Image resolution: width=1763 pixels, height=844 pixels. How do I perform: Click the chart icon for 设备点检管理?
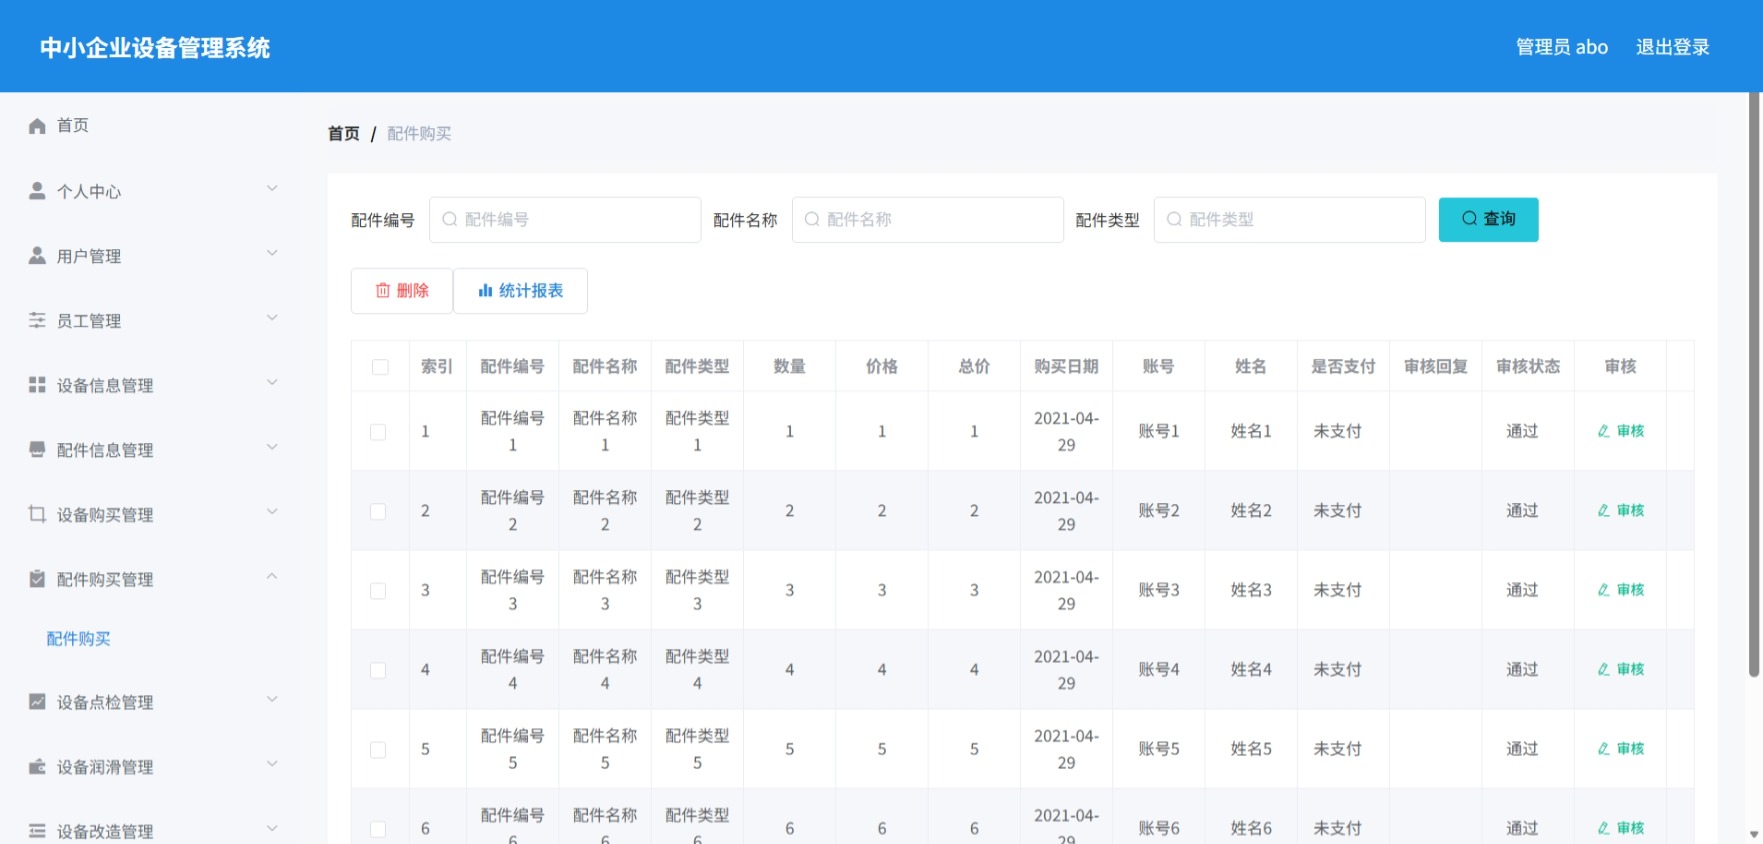click(x=37, y=702)
